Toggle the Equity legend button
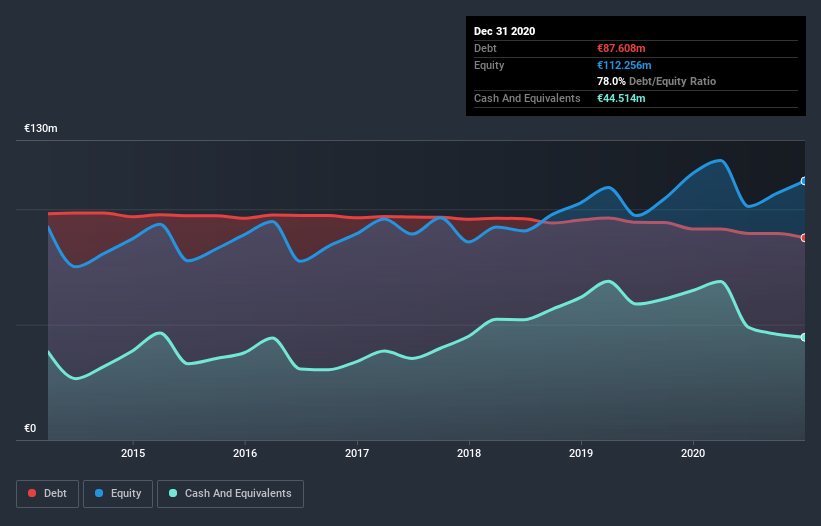Viewport: 821px width, 526px height. pyautogui.click(x=118, y=494)
